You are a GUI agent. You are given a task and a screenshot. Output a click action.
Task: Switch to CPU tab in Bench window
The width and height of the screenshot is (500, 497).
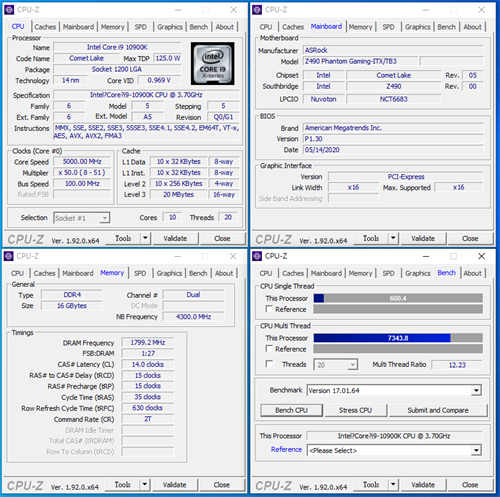pos(266,273)
